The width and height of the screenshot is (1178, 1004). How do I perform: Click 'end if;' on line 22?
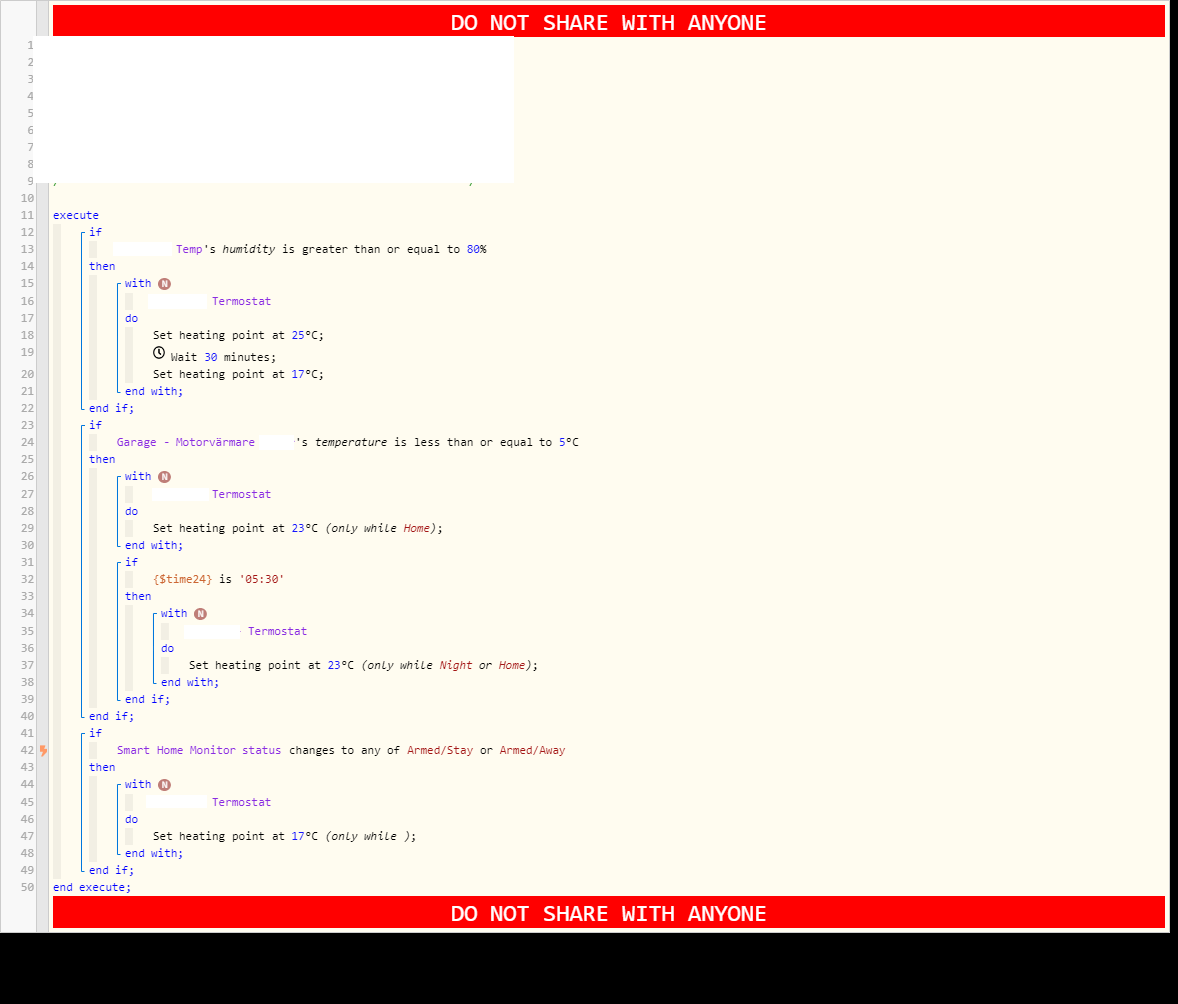pyautogui.click(x=111, y=408)
